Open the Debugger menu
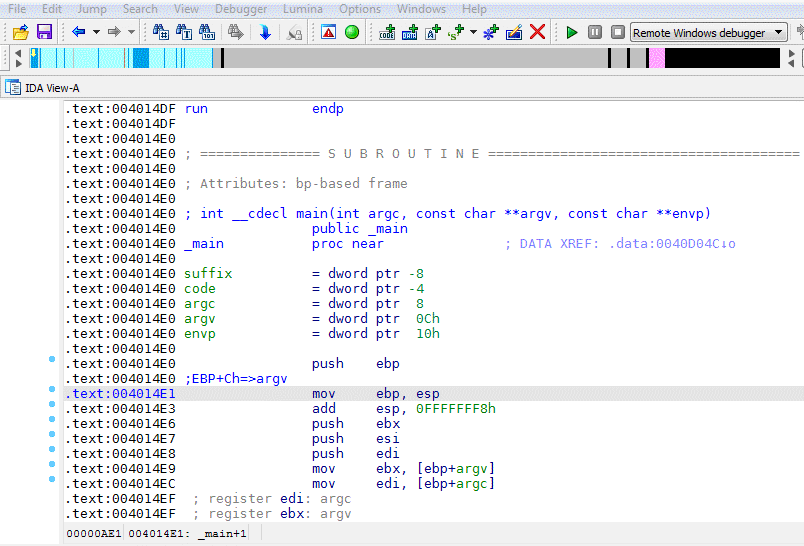Screen dimensions: 804x546 point(241,9)
